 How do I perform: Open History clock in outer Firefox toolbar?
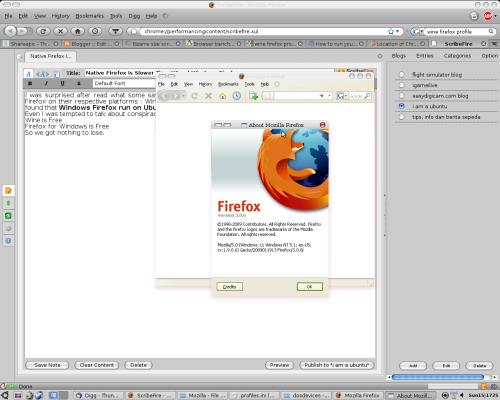95,31
